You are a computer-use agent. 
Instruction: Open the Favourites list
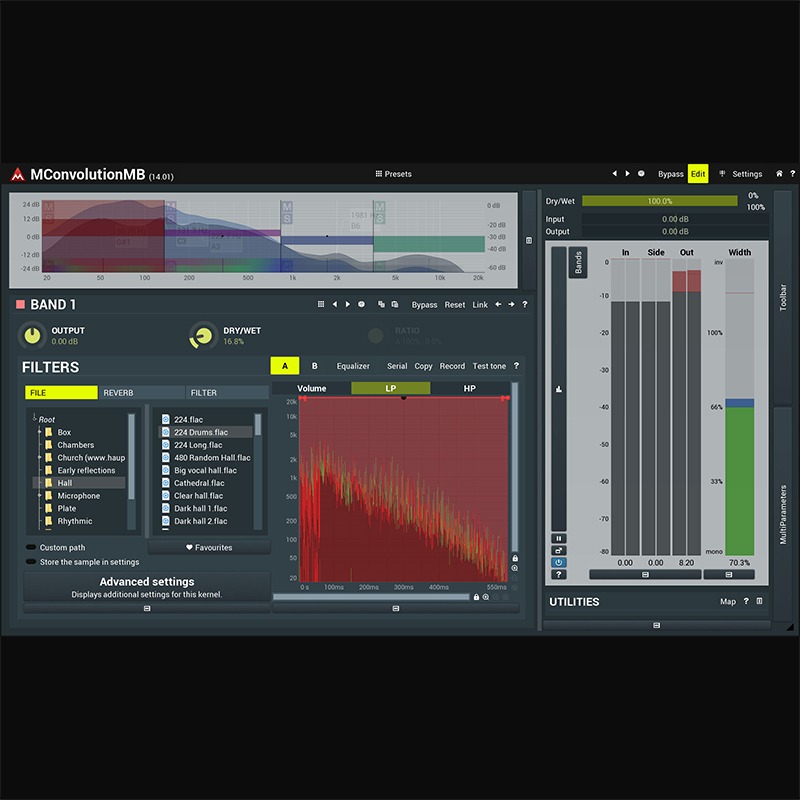click(209, 547)
